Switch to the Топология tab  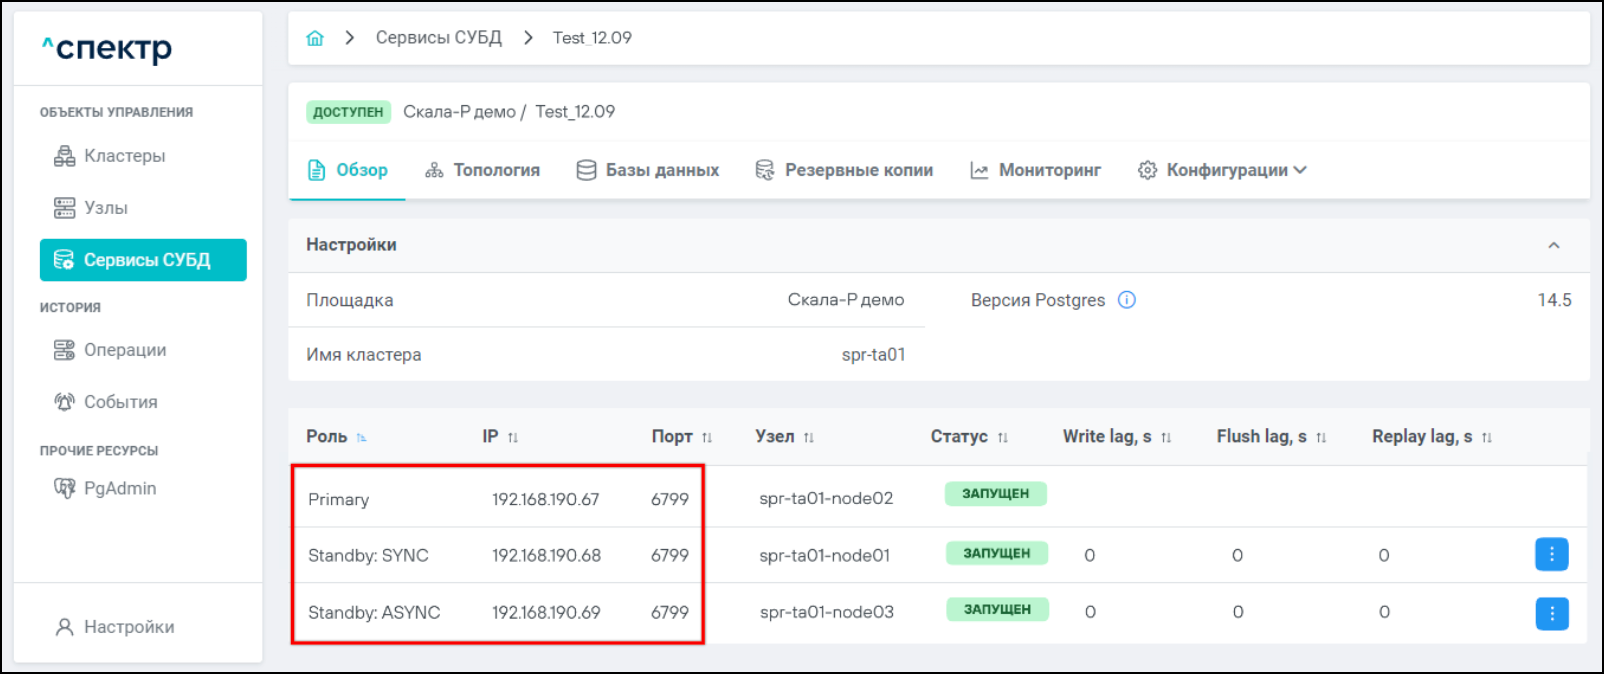(482, 170)
